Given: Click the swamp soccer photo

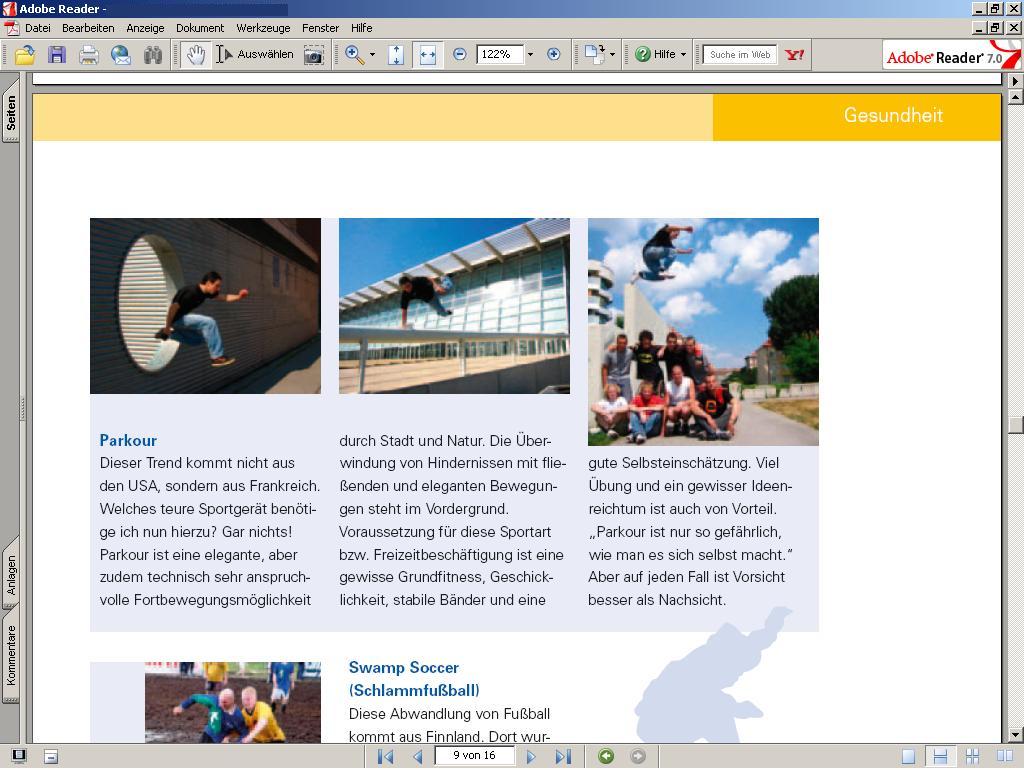Looking at the screenshot, I should coord(232,702).
